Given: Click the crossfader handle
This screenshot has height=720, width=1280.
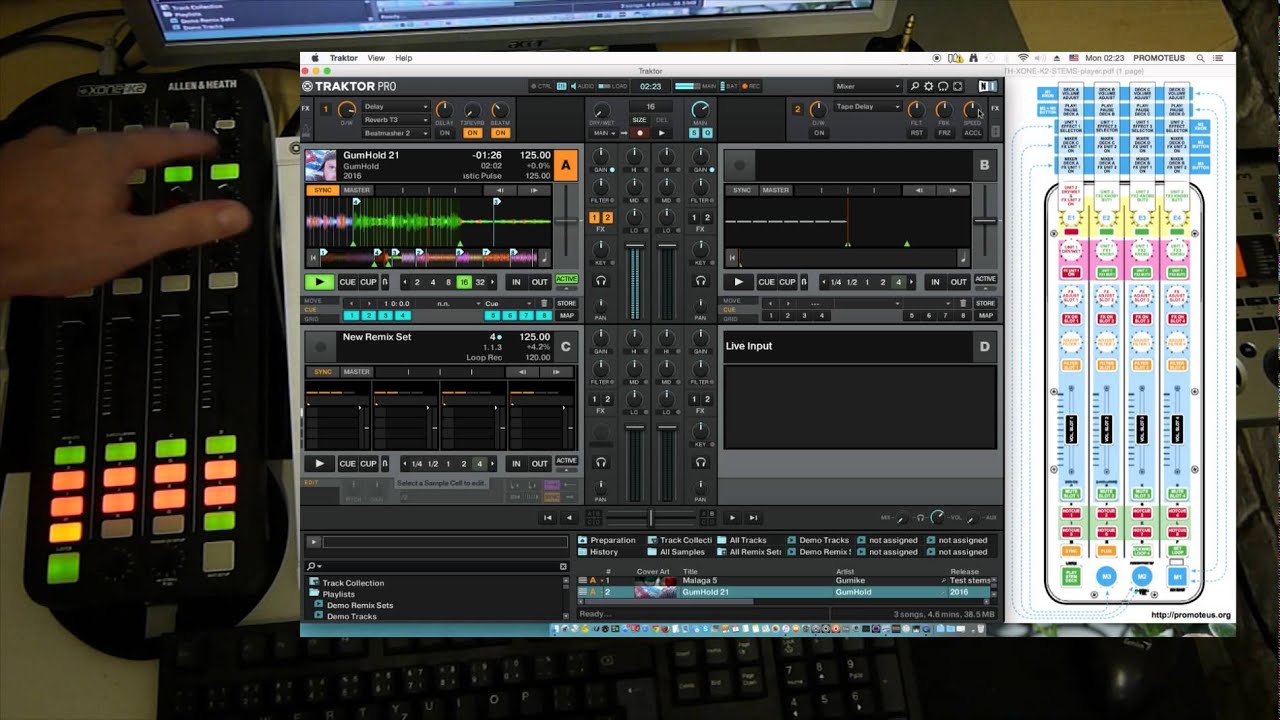Looking at the screenshot, I should [651, 517].
